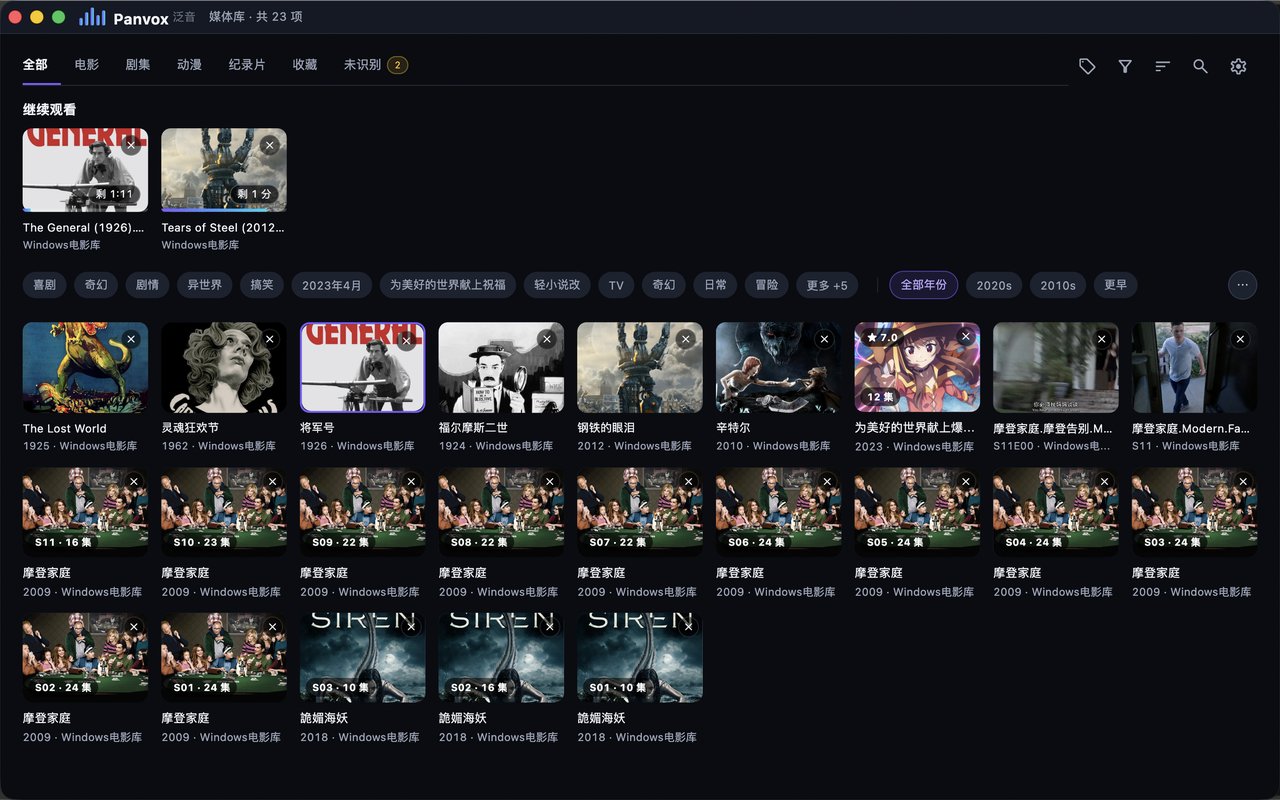1280x800 pixels.
Task: Switch to the 收藏 tab
Action: tap(305, 65)
